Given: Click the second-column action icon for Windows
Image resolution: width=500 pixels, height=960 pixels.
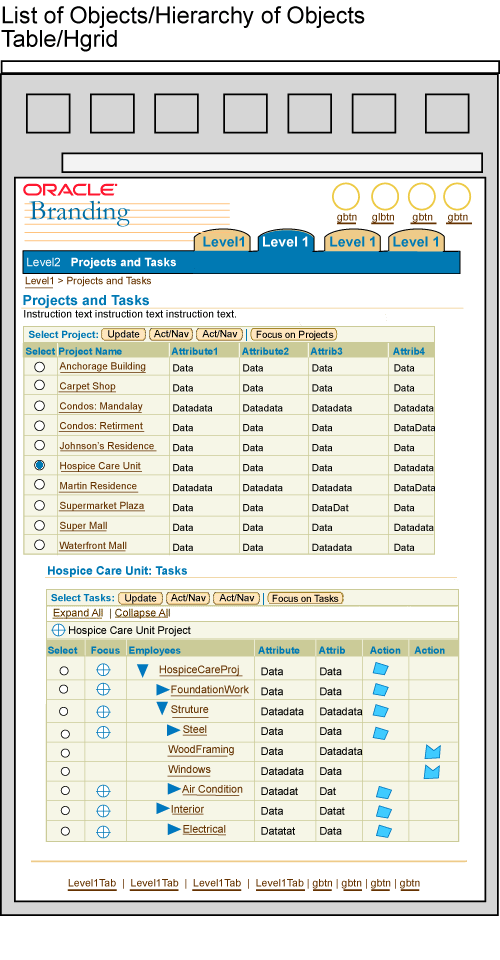Looking at the screenshot, I should point(432,771).
